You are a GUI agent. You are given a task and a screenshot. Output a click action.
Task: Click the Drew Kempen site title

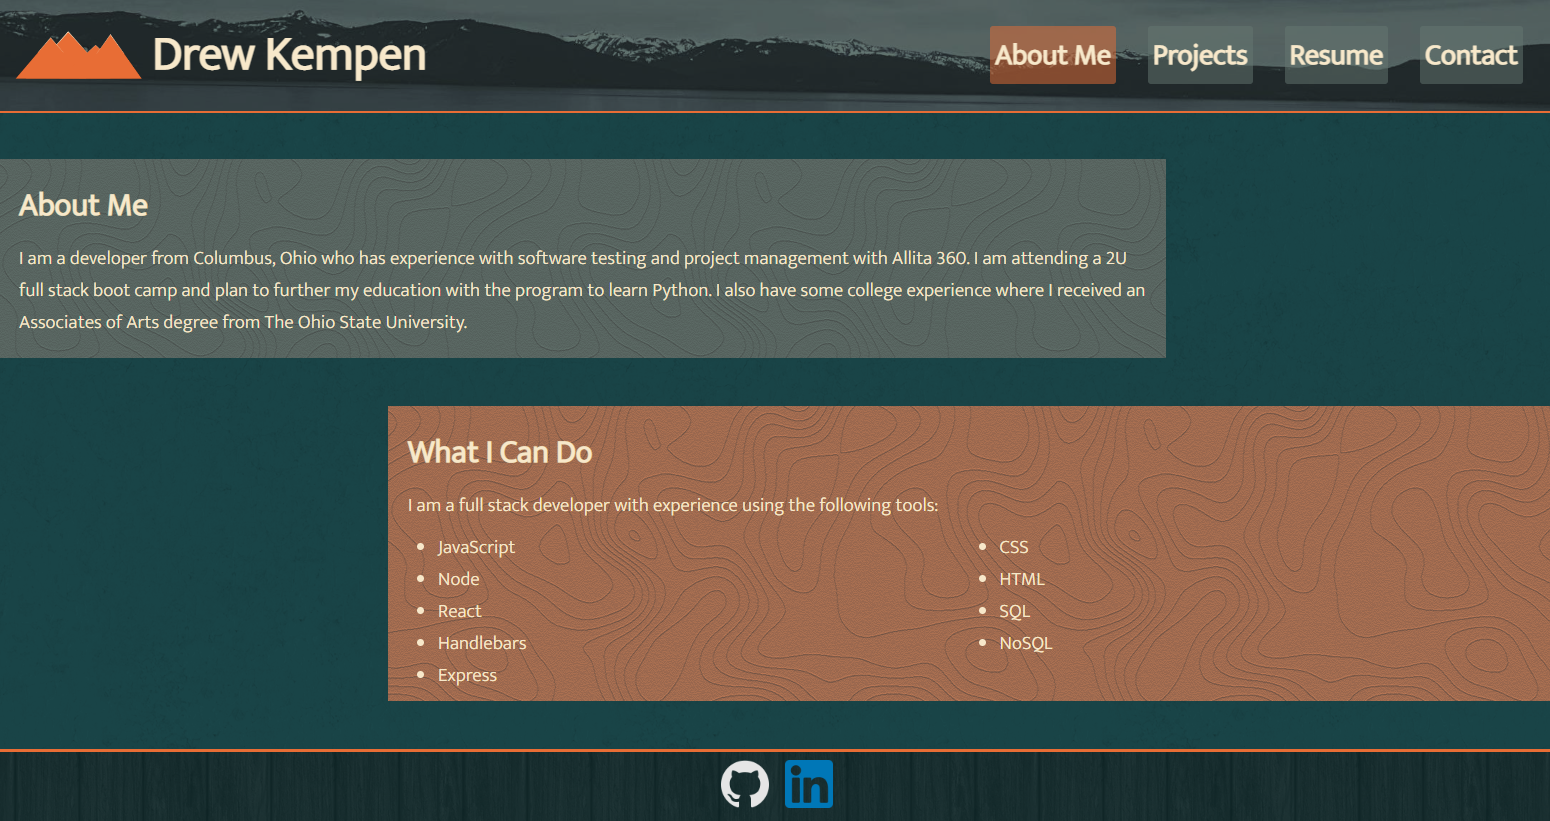tap(288, 55)
